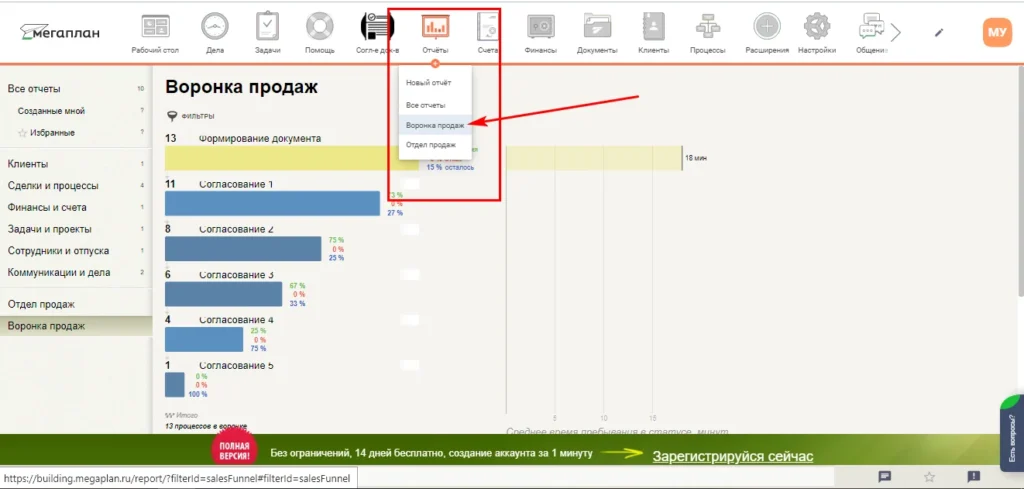Click the Согласование 3 funnel bar
The image size is (1024, 489).
223,294
